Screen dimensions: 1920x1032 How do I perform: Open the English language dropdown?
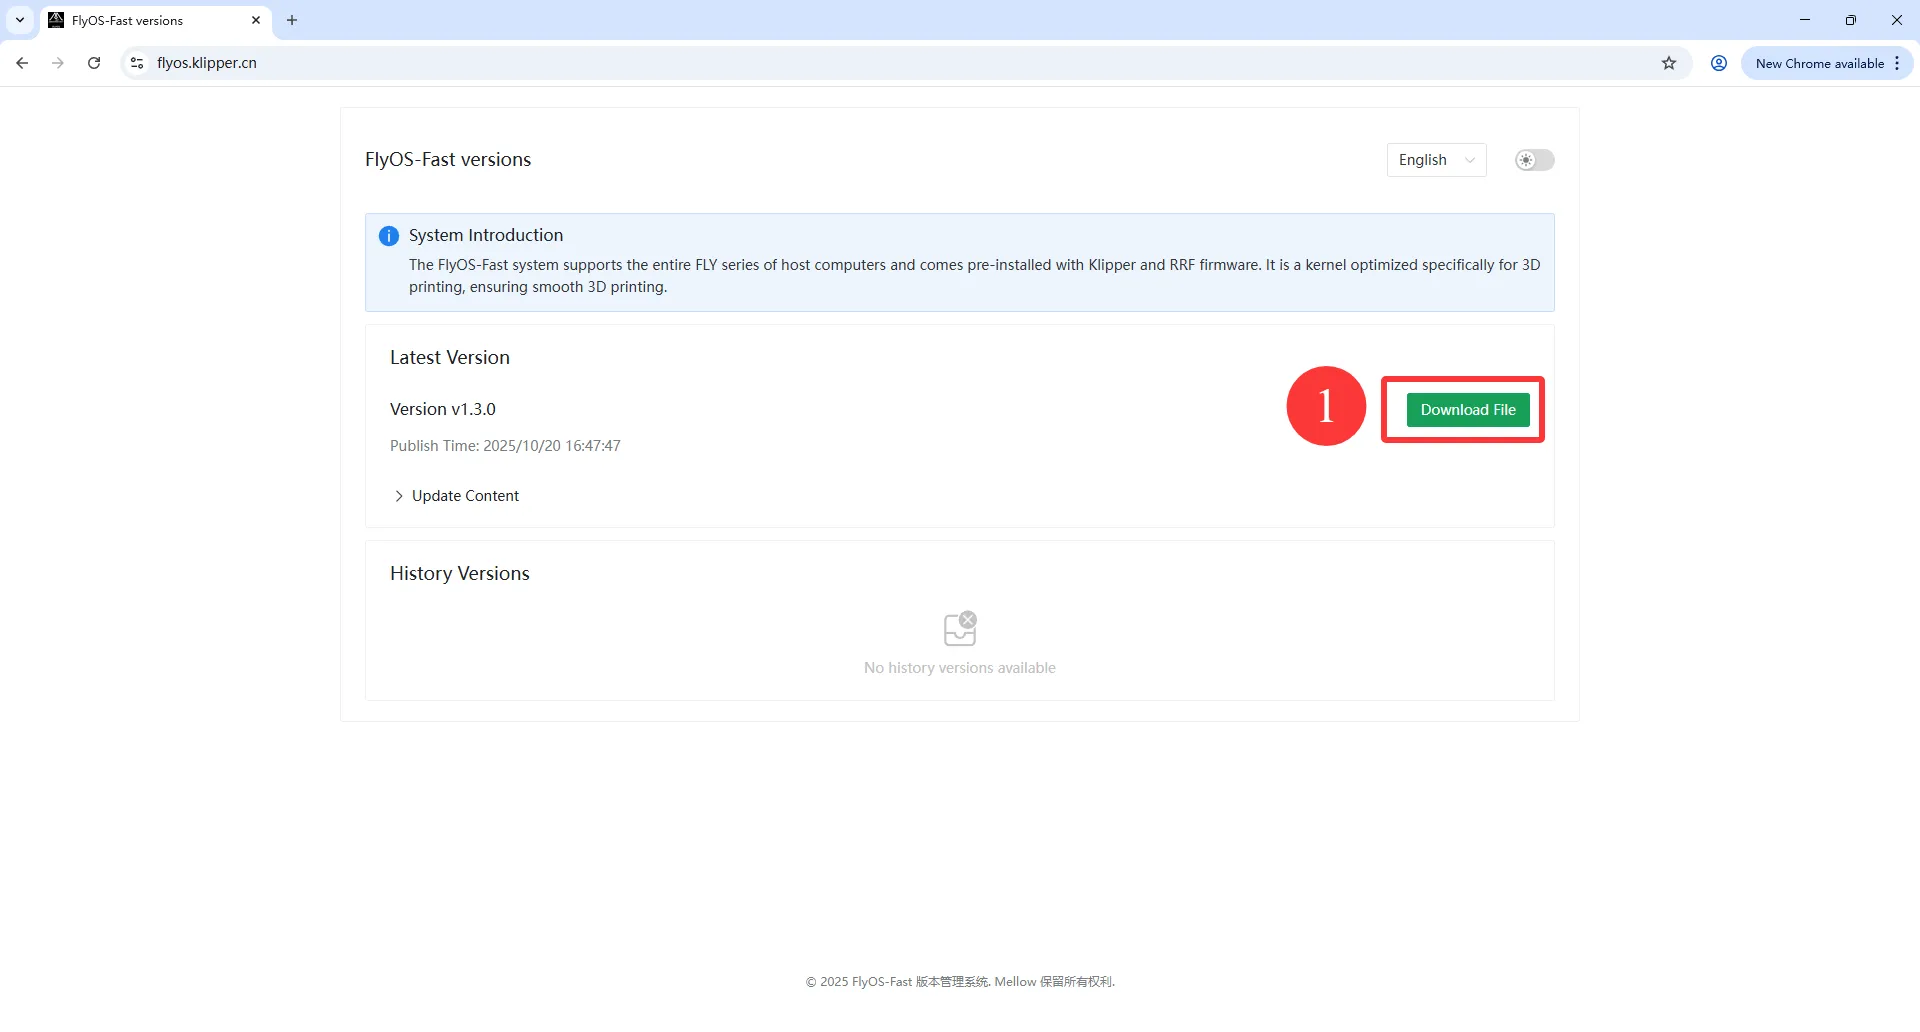(1436, 160)
